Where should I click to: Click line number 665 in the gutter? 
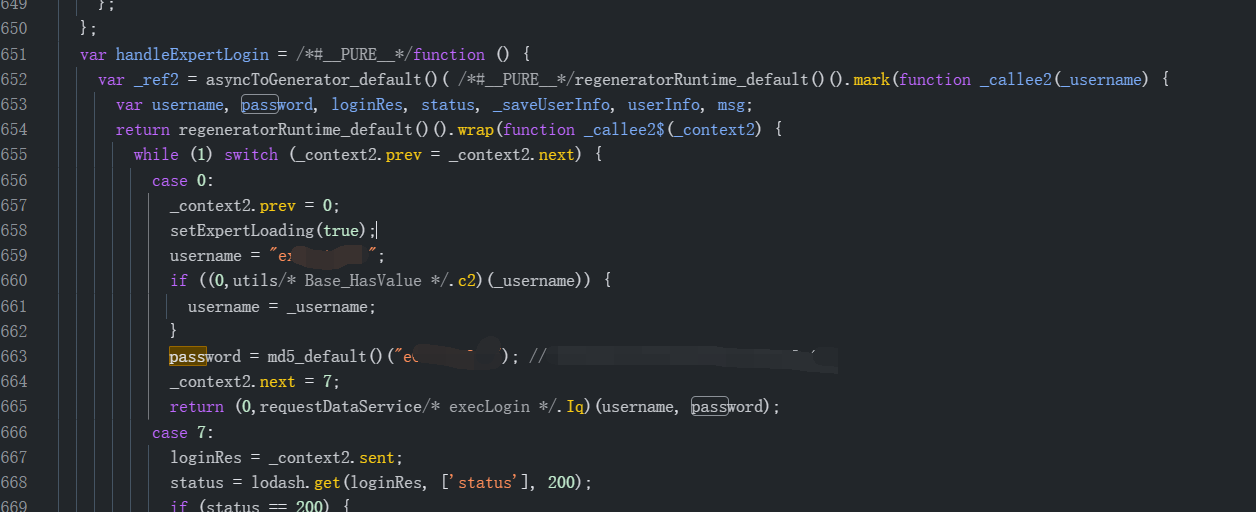[13, 406]
